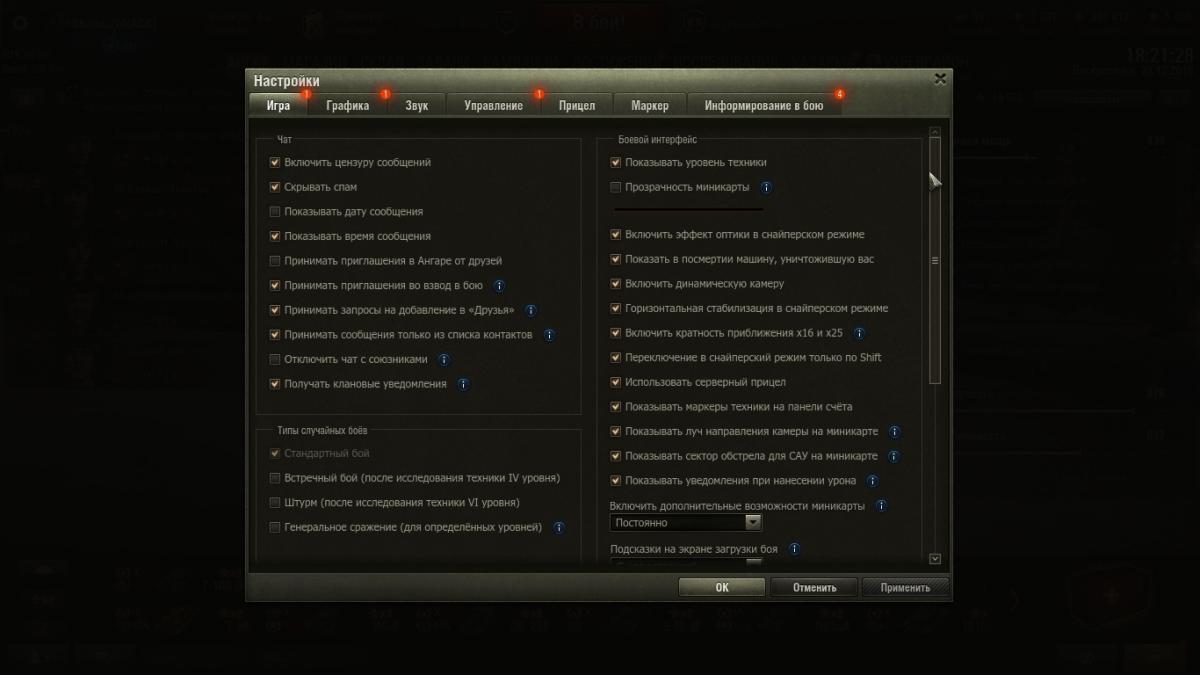Enable Показывать дату сообщения
Viewport: 1200px width, 675px height.
(275, 212)
